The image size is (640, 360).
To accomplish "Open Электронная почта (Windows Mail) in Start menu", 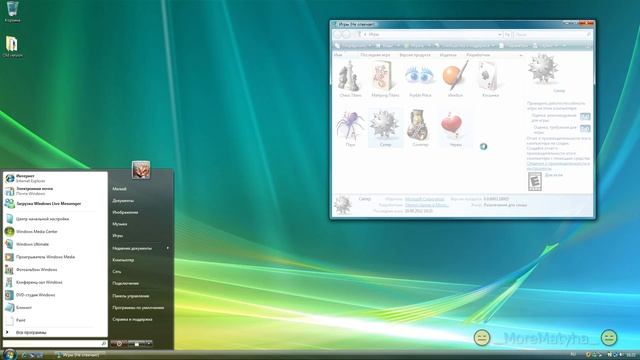I will tap(55, 191).
